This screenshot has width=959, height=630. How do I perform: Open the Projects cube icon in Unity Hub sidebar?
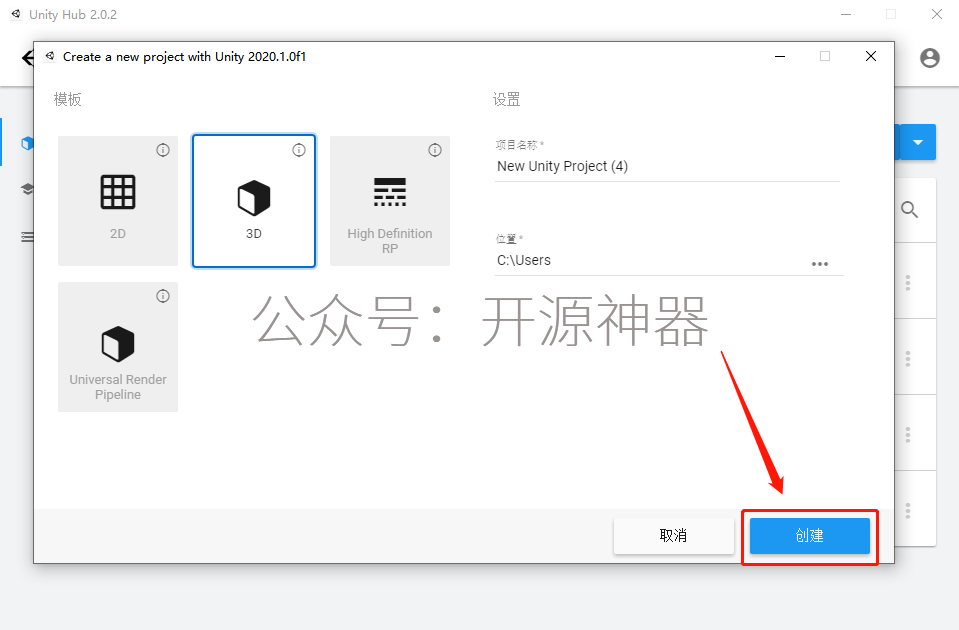[x=27, y=143]
